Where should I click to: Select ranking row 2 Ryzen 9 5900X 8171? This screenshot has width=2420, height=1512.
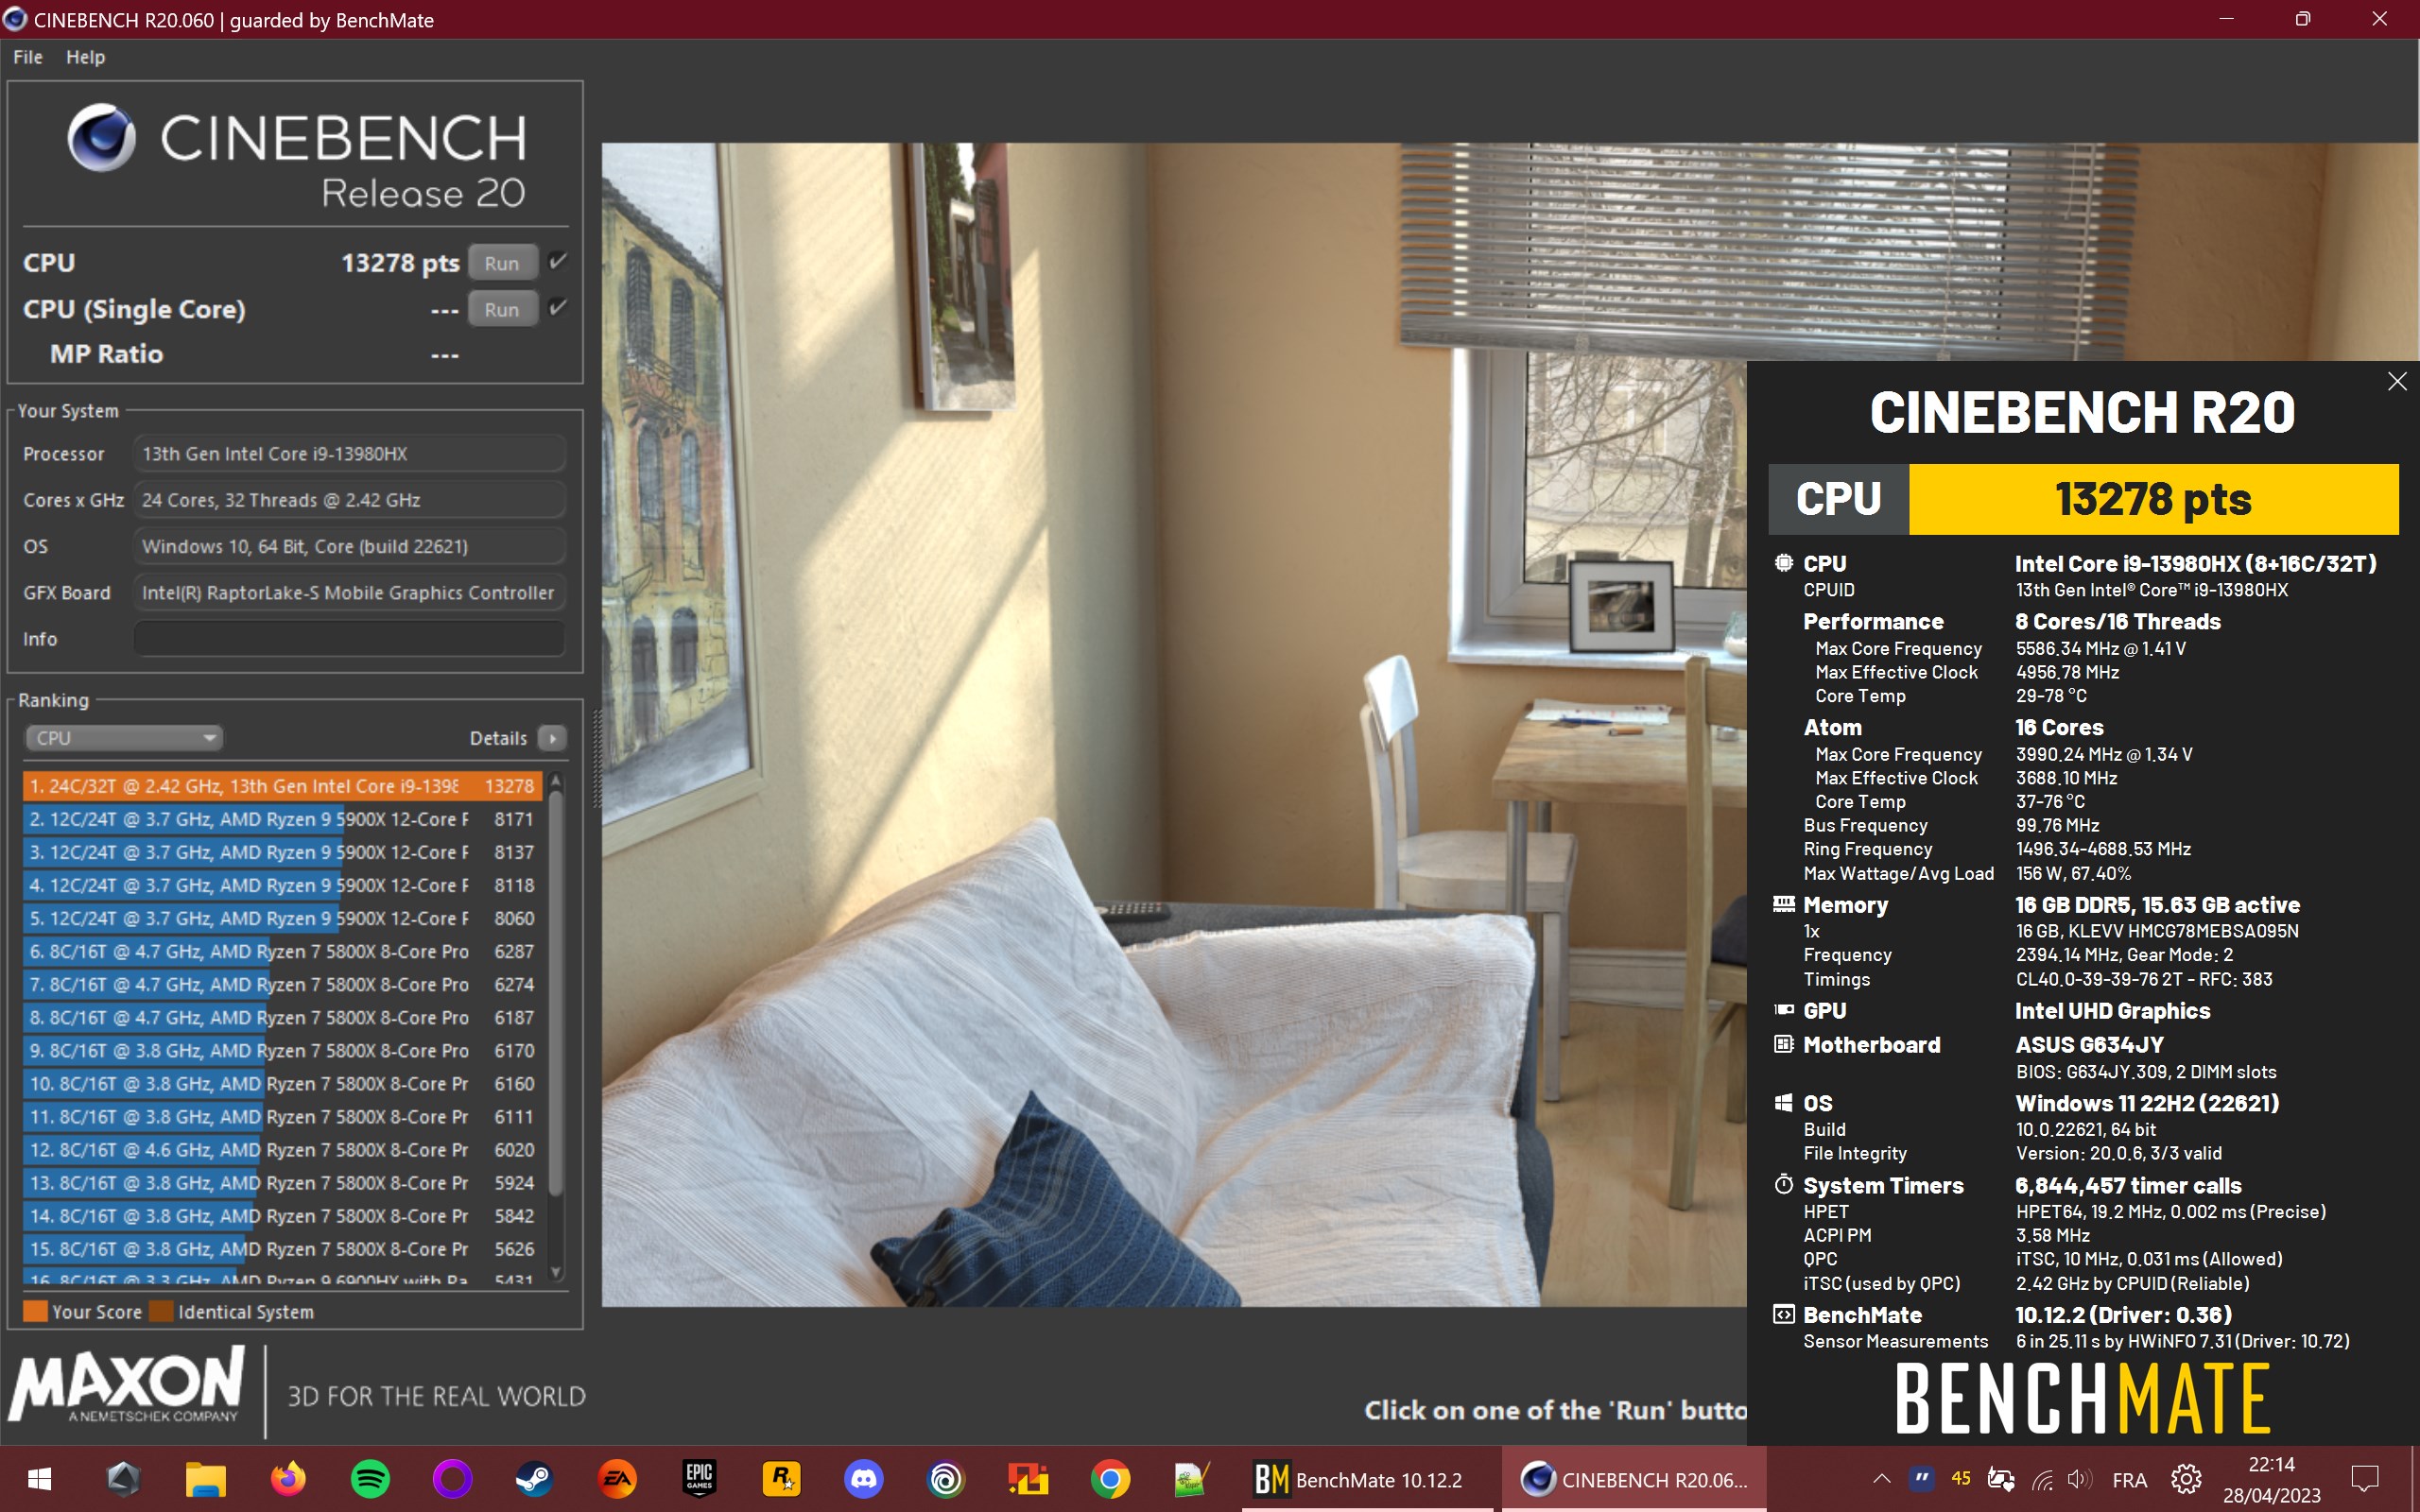pyautogui.click(x=282, y=819)
